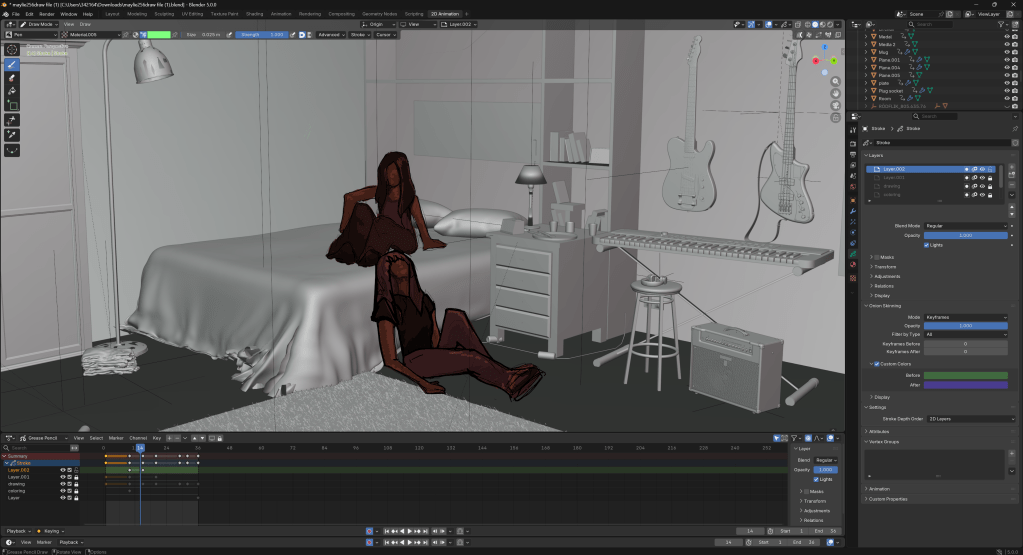This screenshot has height=555, width=1023.
Task: Click the green stroke color swatch
Action: 159,35
